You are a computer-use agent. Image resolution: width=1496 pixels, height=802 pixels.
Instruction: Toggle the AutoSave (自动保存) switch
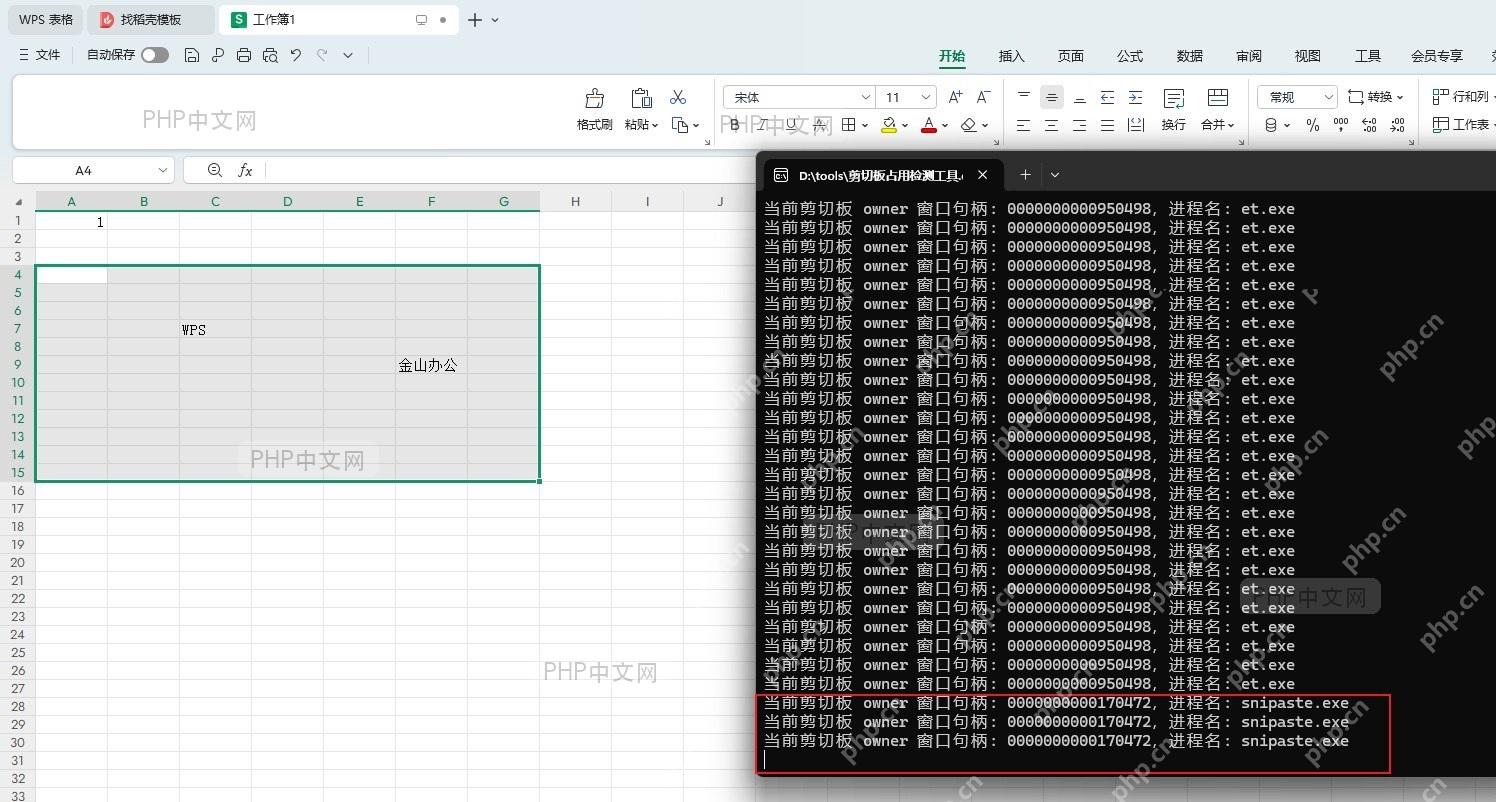[x=155, y=55]
